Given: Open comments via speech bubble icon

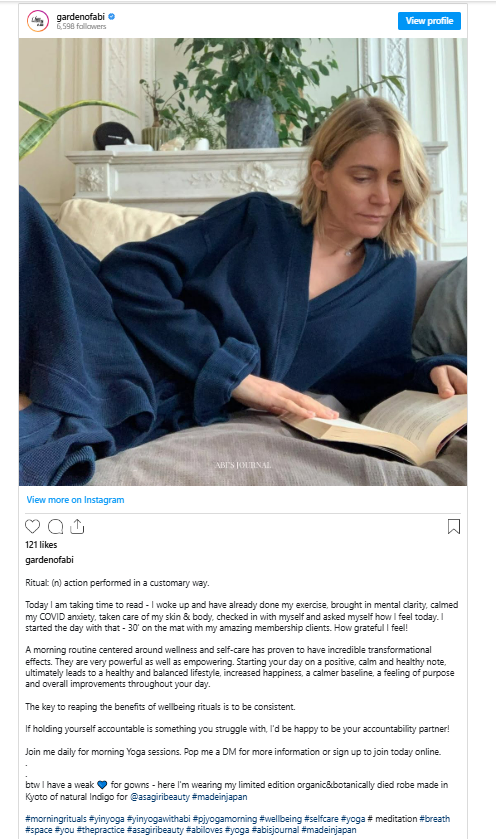Looking at the screenshot, I should 55,527.
